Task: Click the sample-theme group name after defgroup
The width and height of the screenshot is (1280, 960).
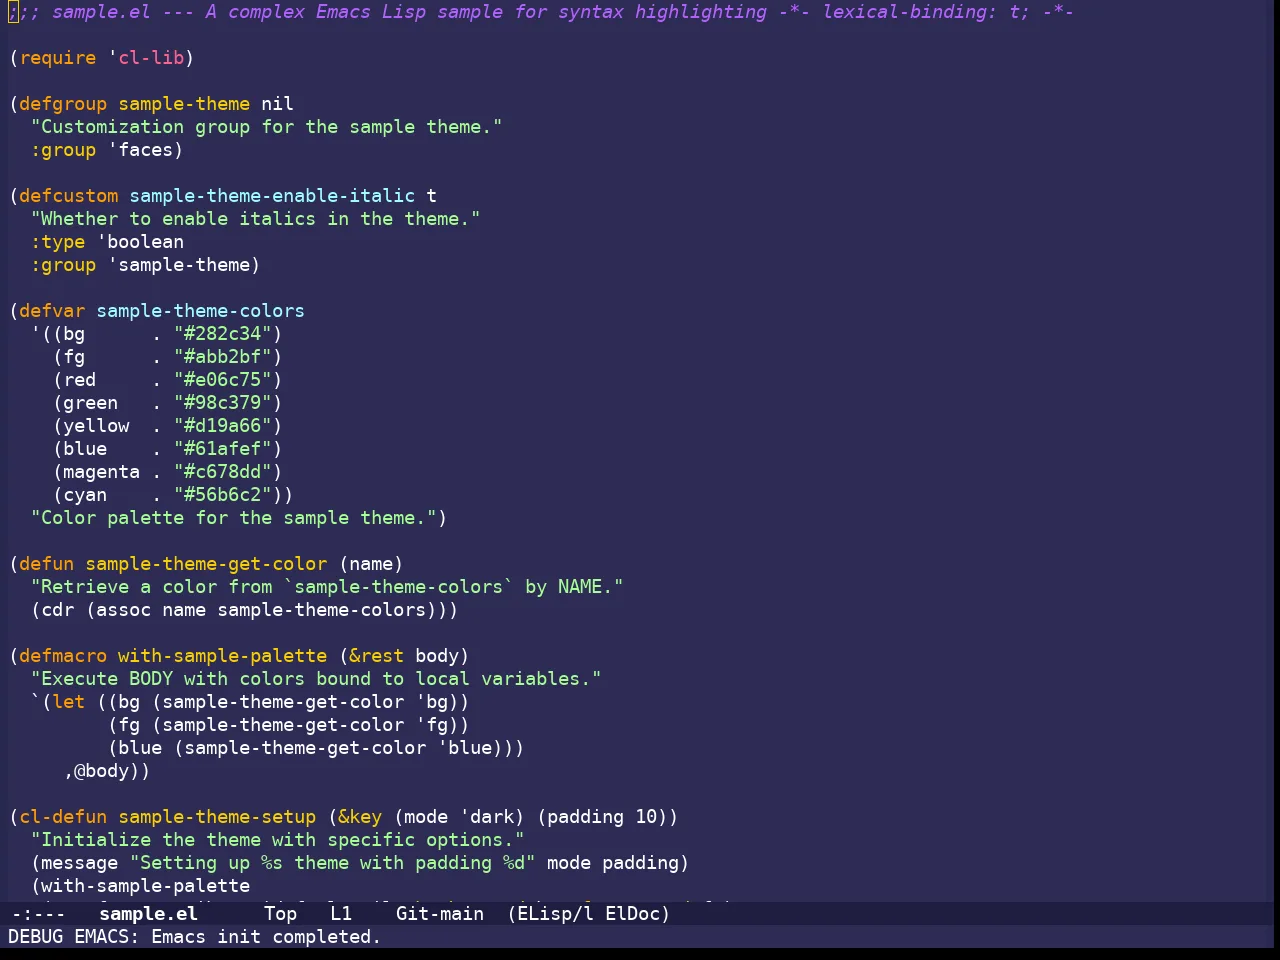Action: (184, 104)
